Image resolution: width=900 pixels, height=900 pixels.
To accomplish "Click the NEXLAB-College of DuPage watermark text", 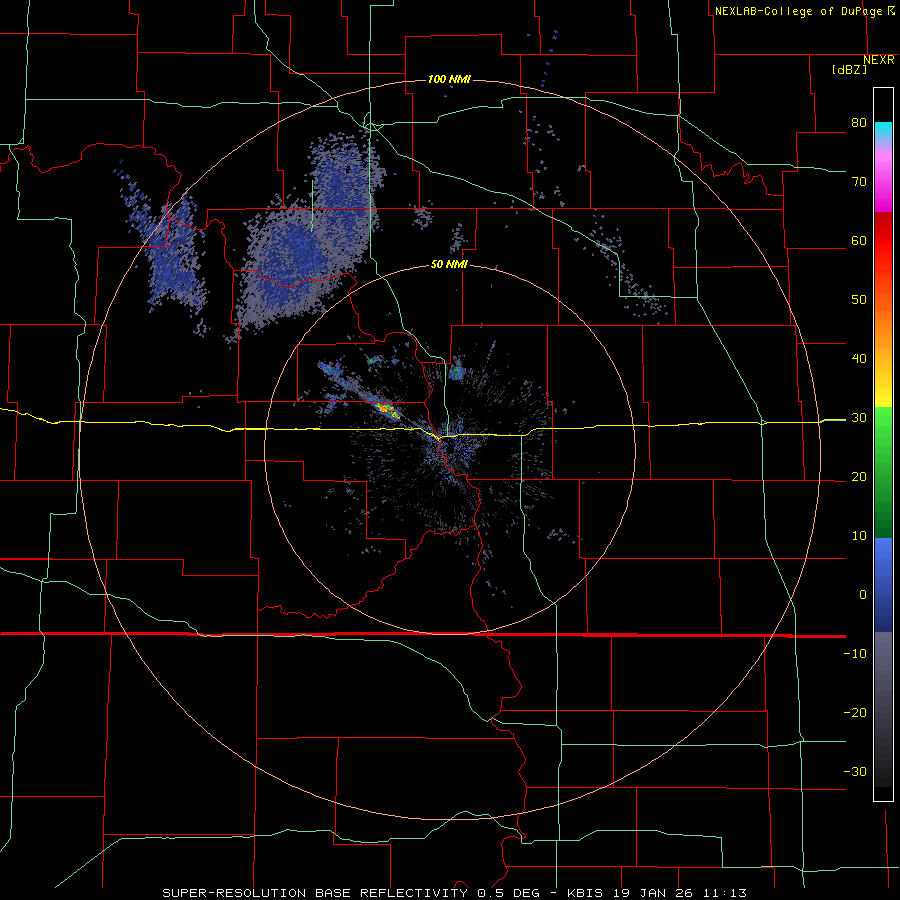I will (800, 11).
